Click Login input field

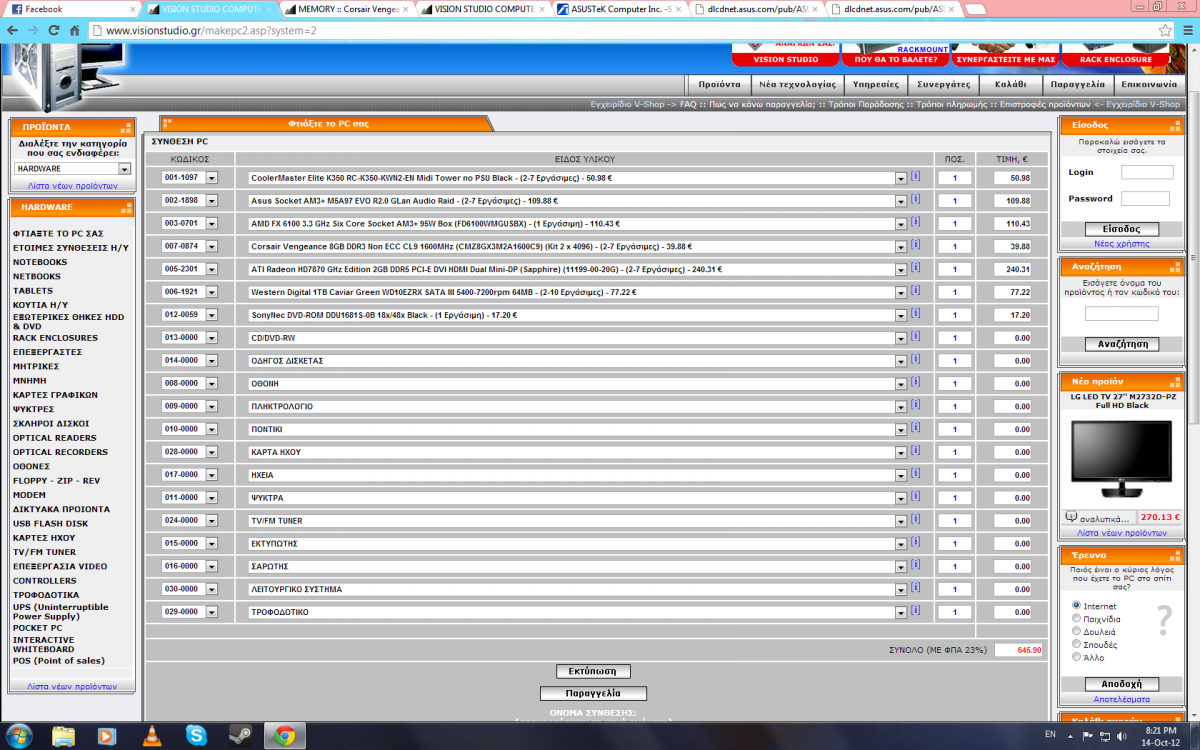1147,172
